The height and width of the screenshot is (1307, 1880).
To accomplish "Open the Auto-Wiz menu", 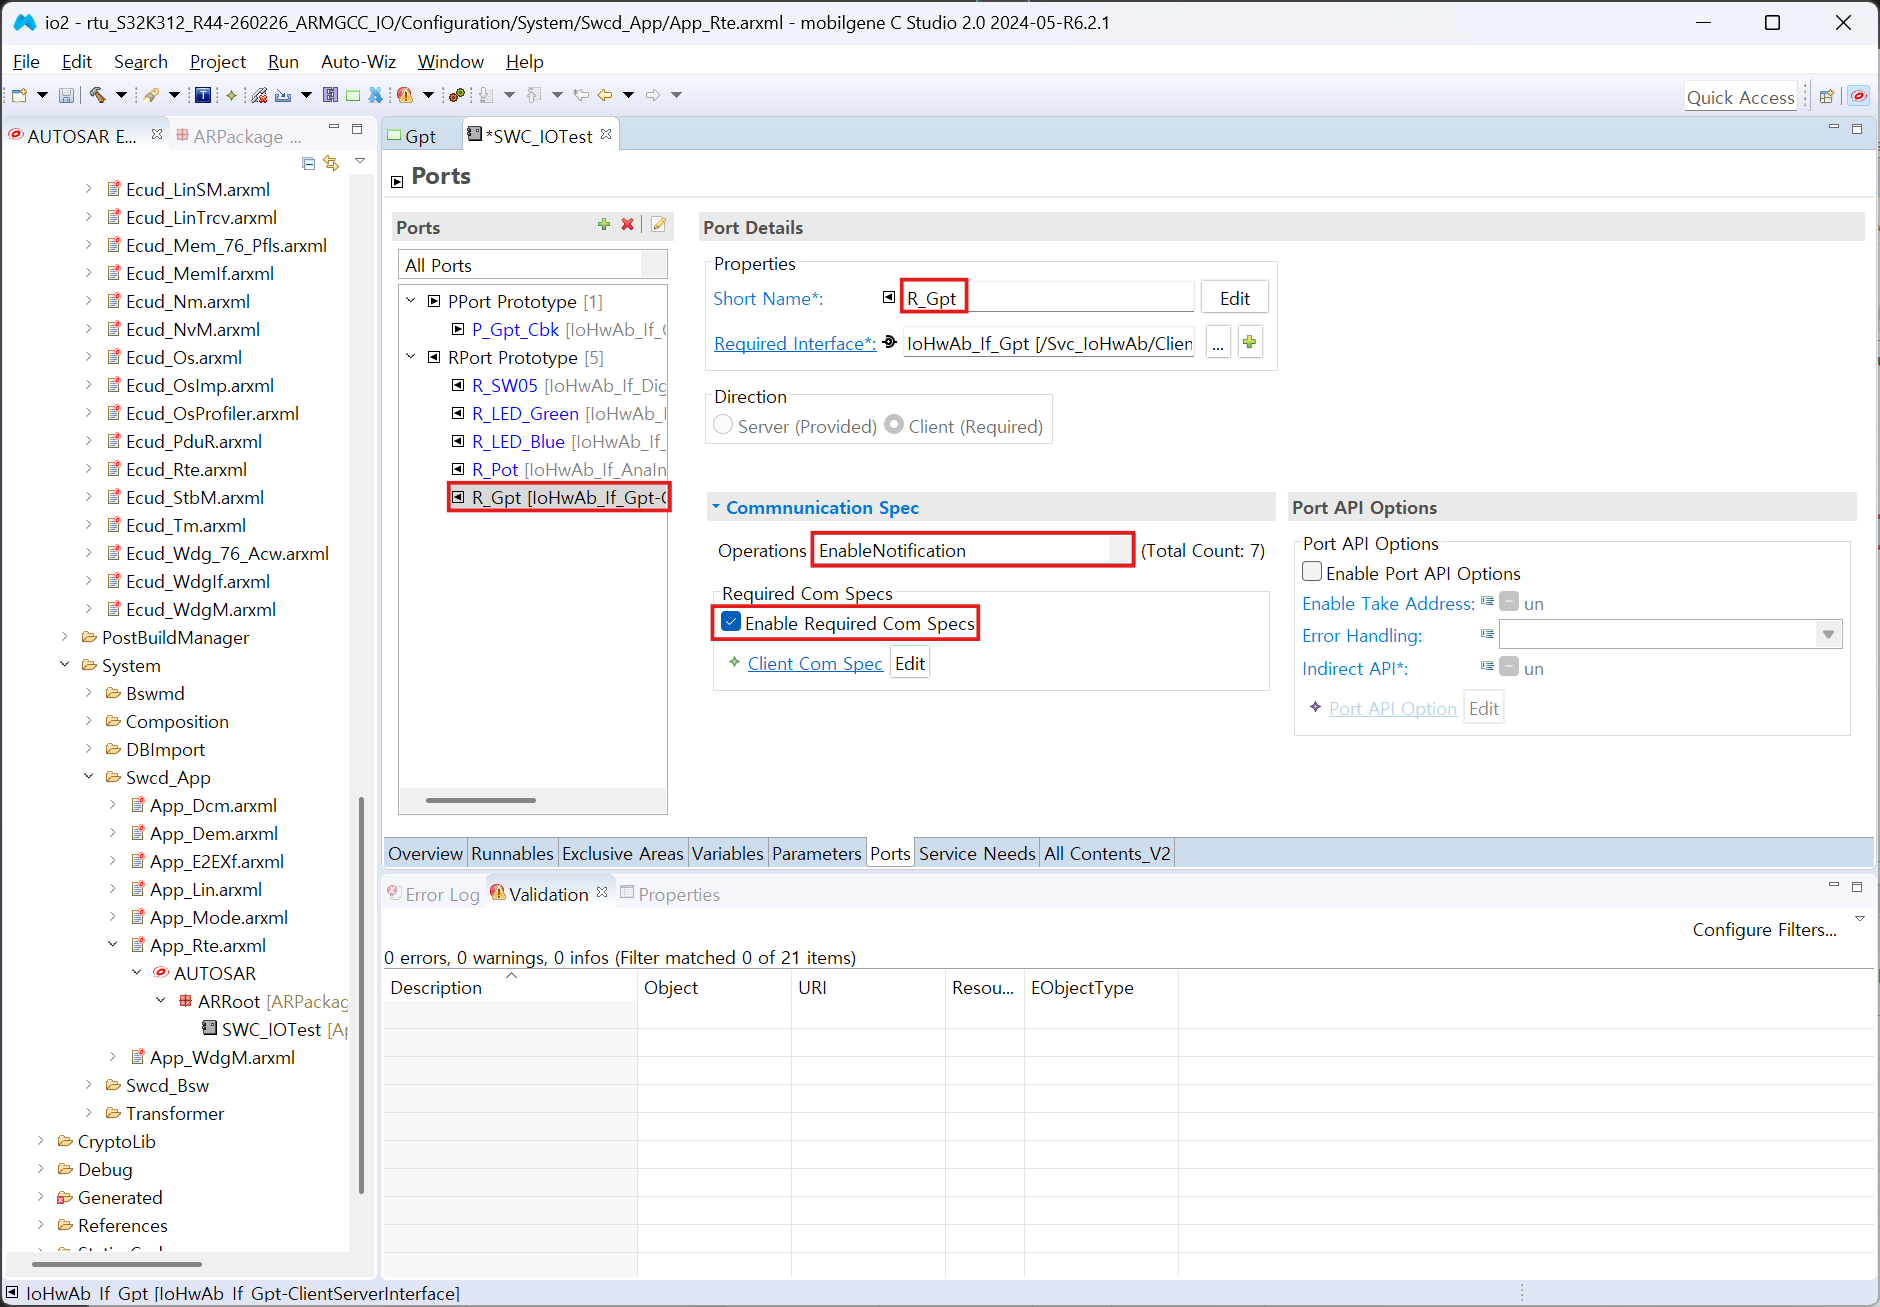I will pos(358,61).
